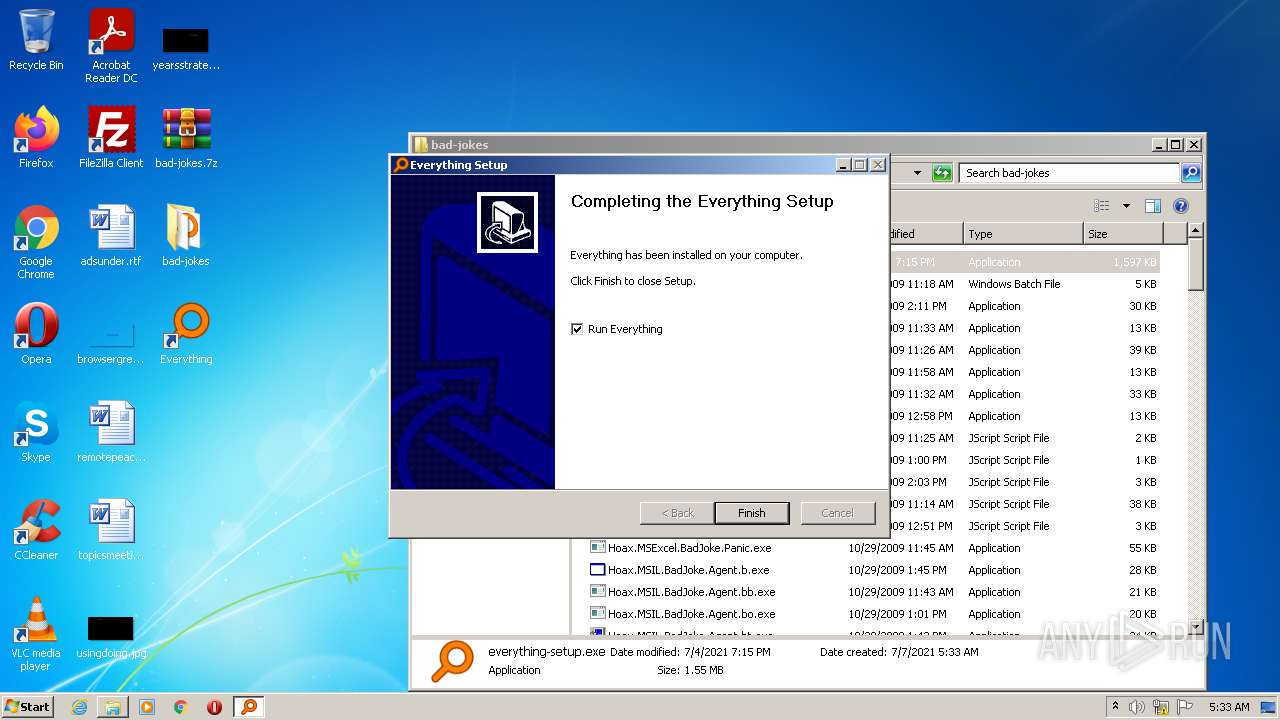Viewport: 1280px width, 720px height.
Task: Select the Everything desktop shortcut
Action: tap(186, 334)
